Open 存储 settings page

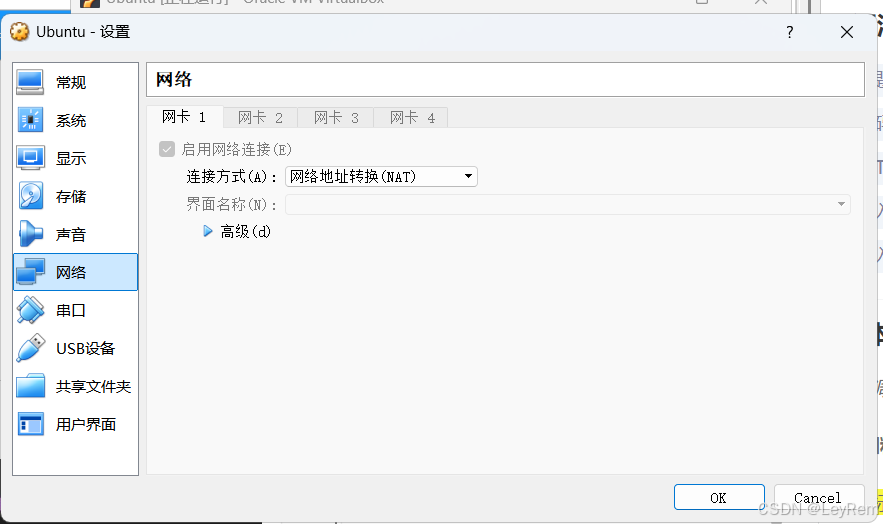(75, 196)
